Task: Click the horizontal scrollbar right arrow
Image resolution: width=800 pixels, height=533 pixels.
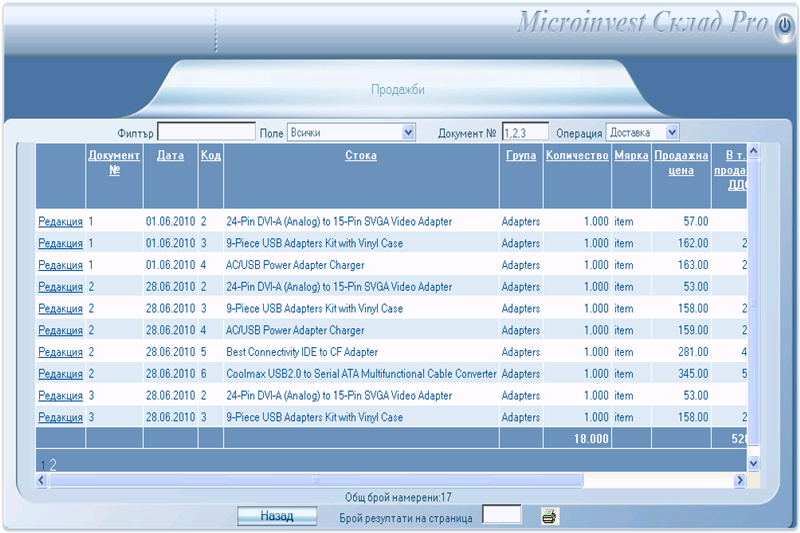Action: pyautogui.click(x=739, y=479)
